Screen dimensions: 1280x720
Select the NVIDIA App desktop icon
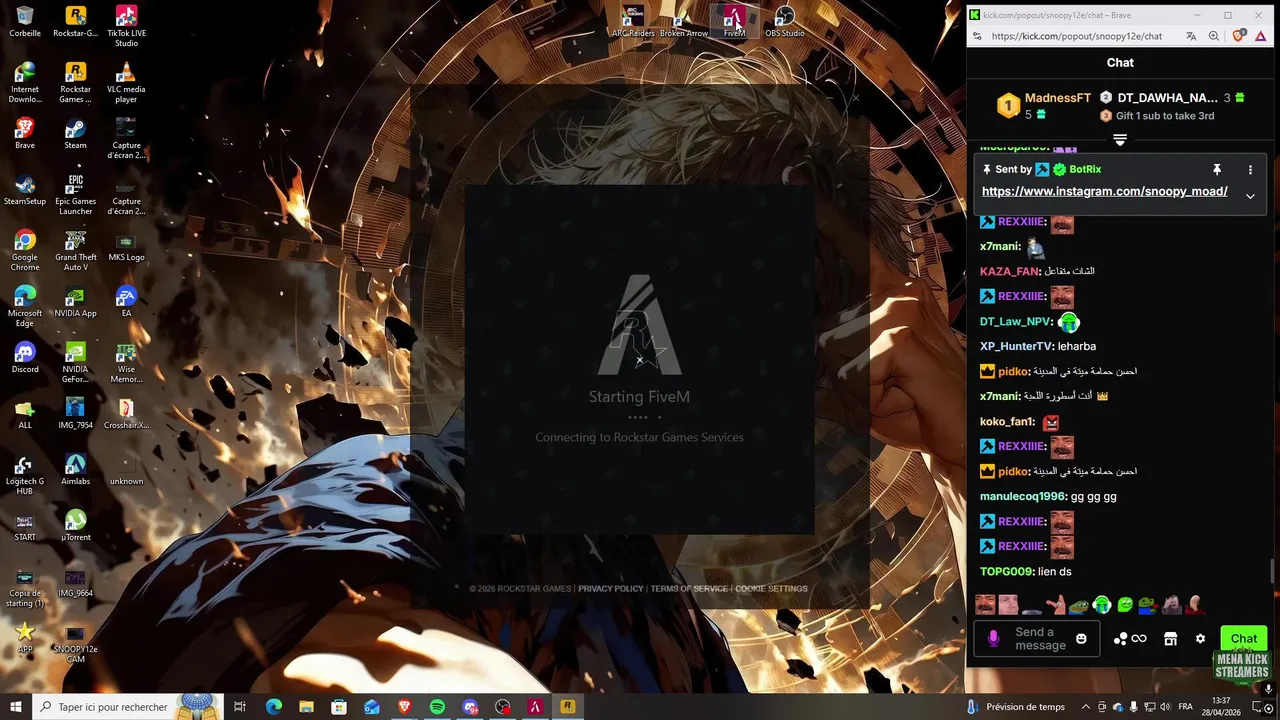(x=75, y=302)
